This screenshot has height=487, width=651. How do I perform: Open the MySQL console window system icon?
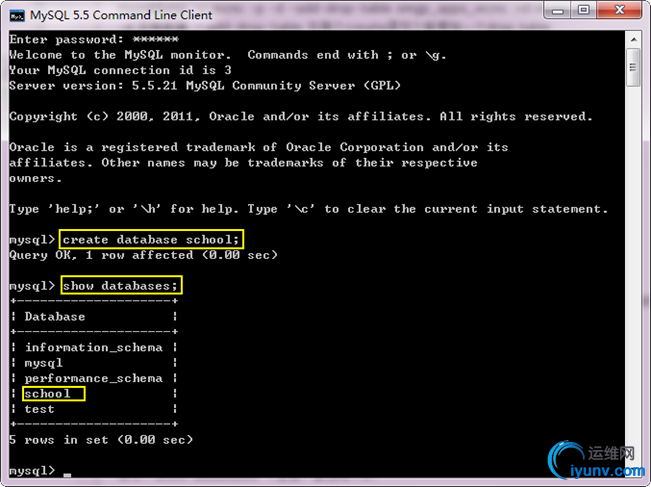pos(17,16)
